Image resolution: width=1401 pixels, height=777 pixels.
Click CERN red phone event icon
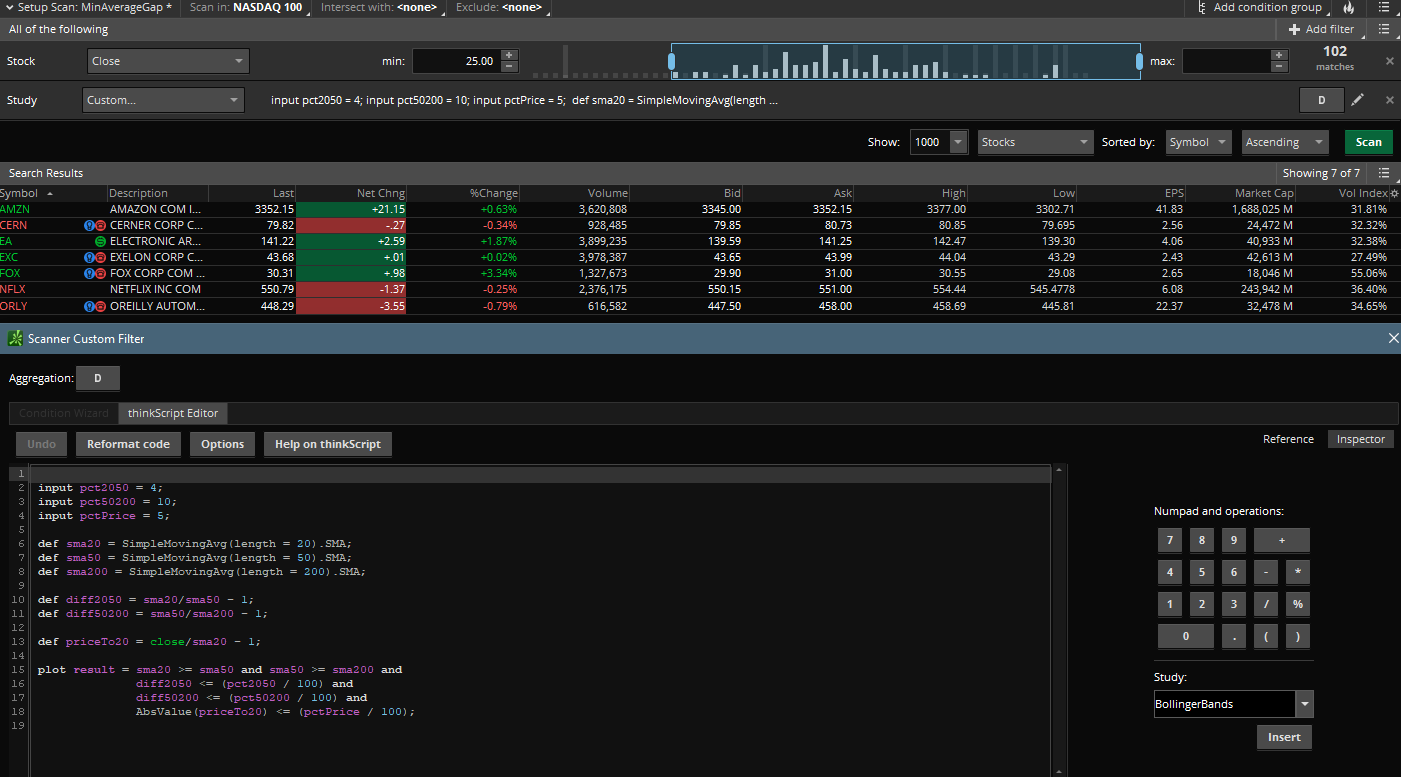coord(101,225)
